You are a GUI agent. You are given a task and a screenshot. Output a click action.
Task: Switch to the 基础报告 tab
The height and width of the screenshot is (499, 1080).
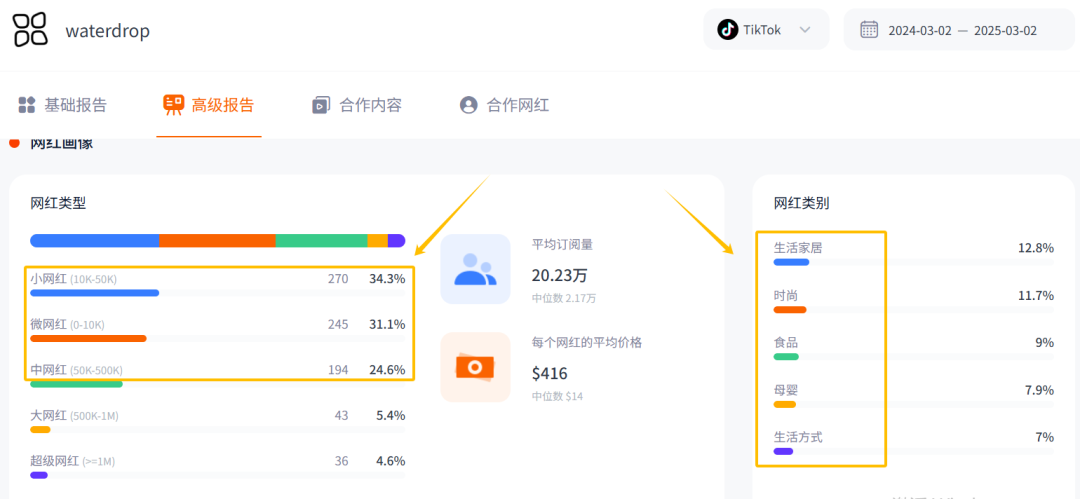[x=63, y=105]
